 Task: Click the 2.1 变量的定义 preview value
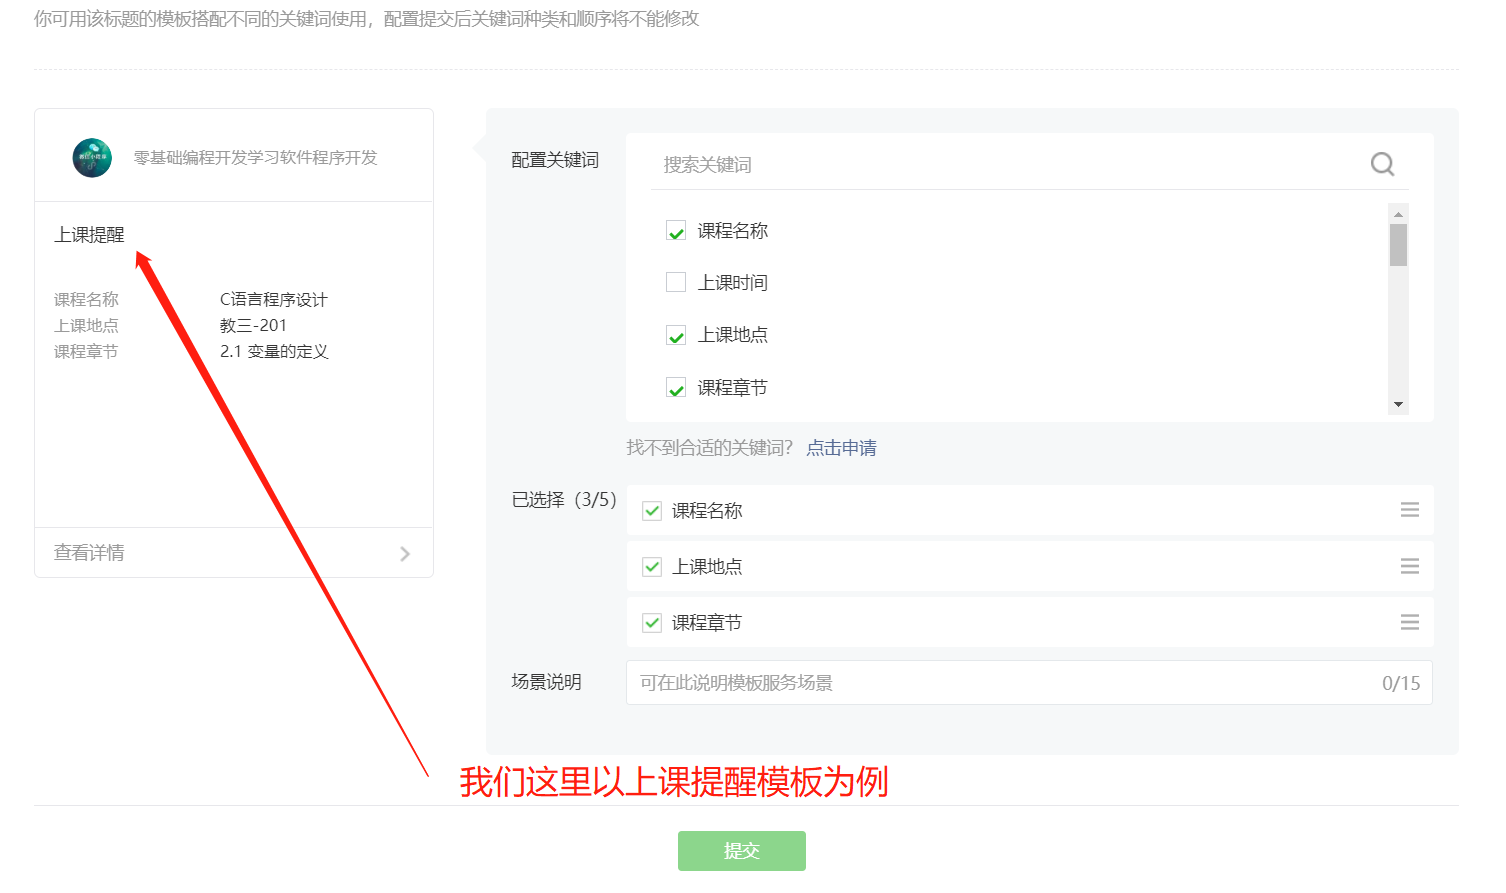click(x=274, y=352)
